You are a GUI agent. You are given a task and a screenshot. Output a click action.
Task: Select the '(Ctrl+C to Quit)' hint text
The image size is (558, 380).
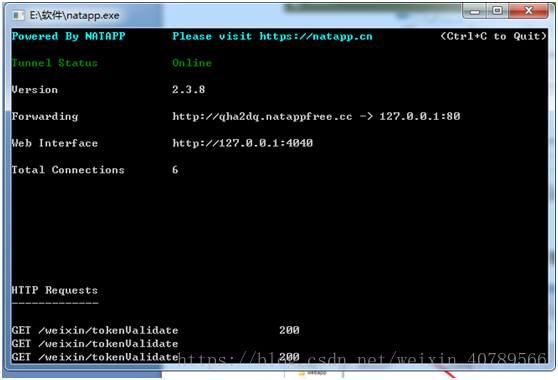[493, 36]
